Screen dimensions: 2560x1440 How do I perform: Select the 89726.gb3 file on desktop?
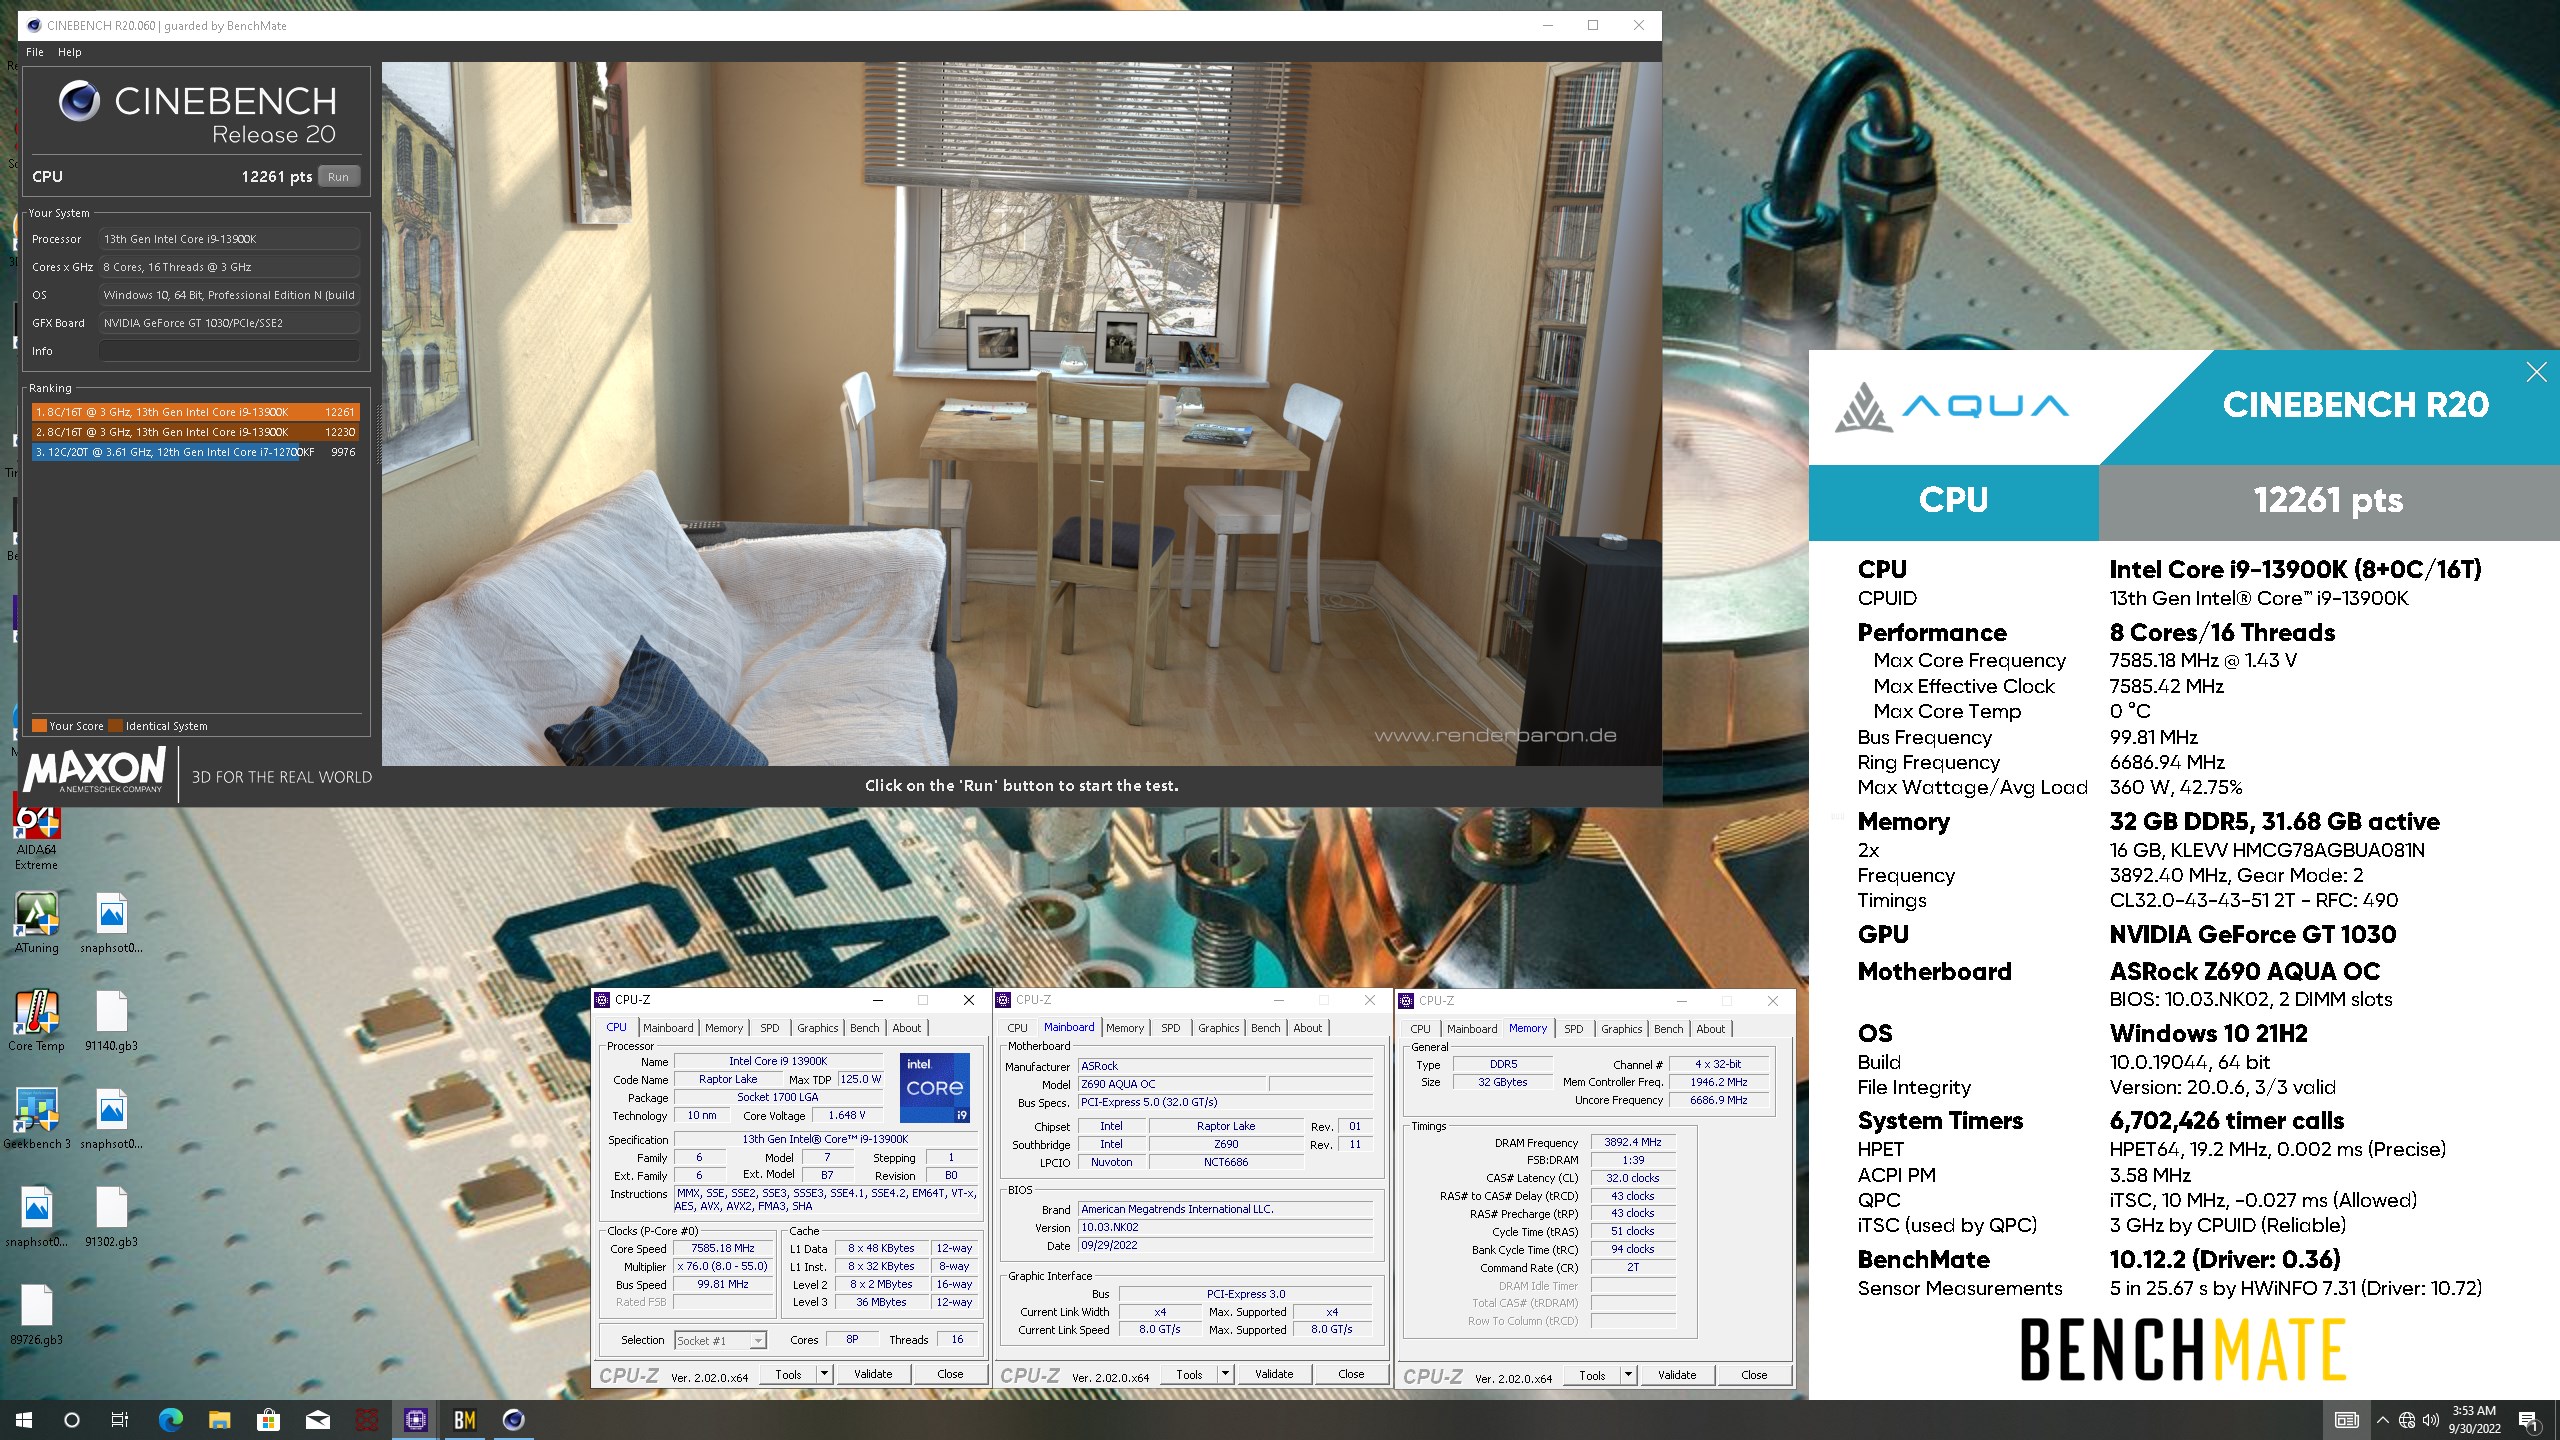pyautogui.click(x=36, y=1314)
